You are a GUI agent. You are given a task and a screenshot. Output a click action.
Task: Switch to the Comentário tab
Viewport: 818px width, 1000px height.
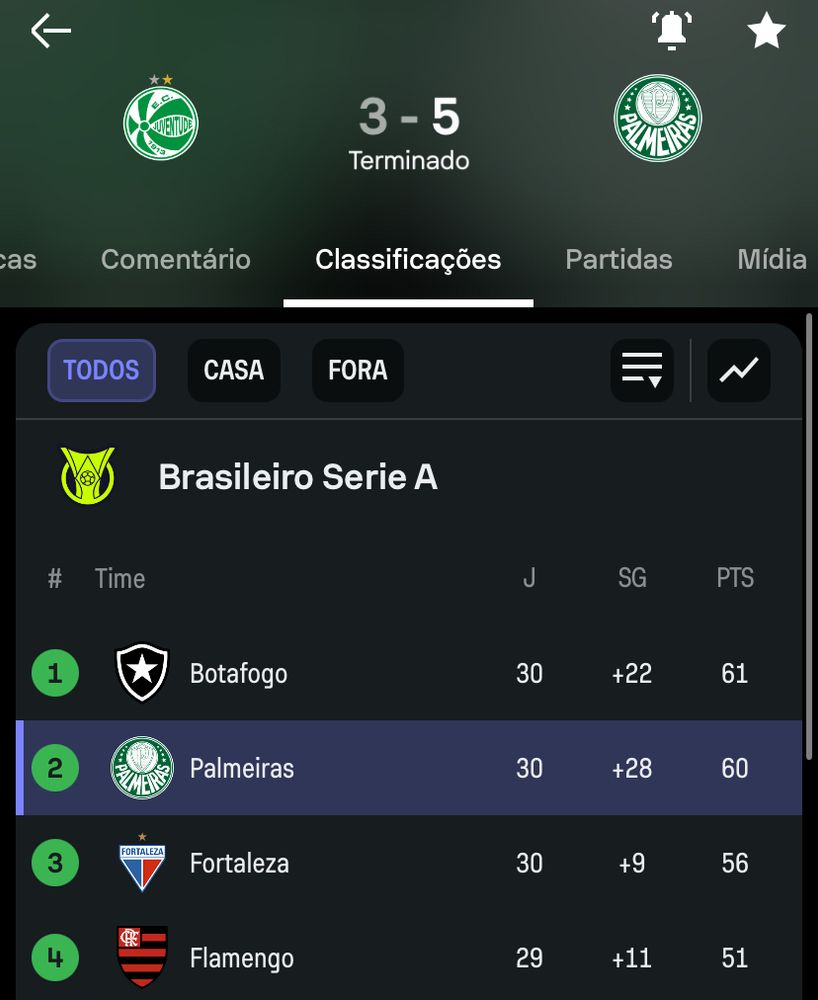176,260
